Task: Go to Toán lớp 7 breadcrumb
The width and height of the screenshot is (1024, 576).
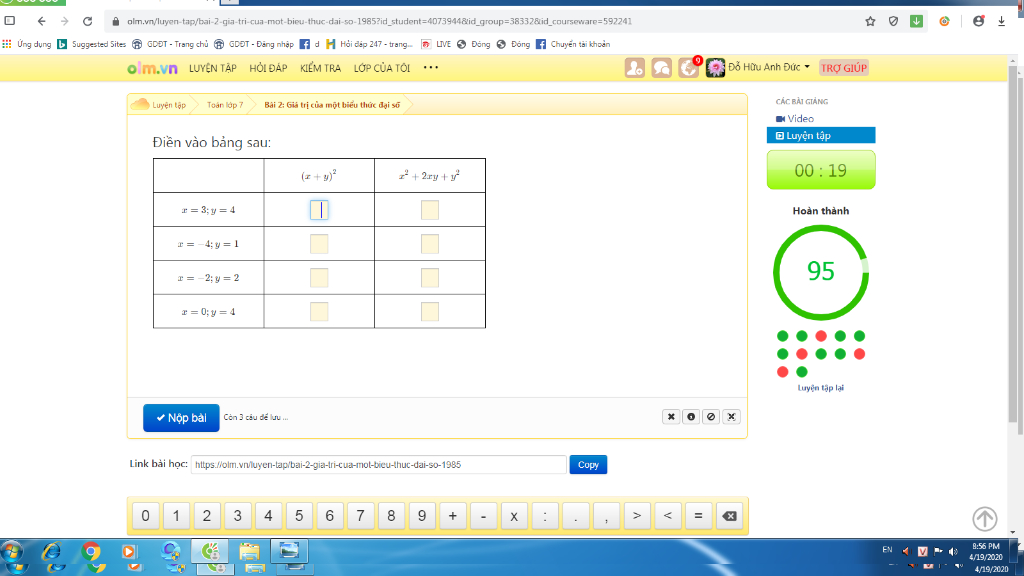Action: pyautogui.click(x=225, y=104)
